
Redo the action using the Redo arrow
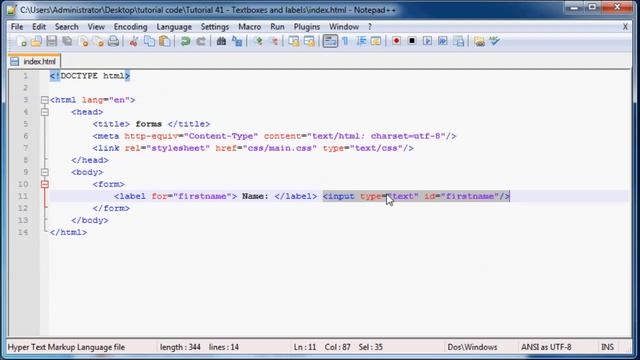click(x=201, y=41)
